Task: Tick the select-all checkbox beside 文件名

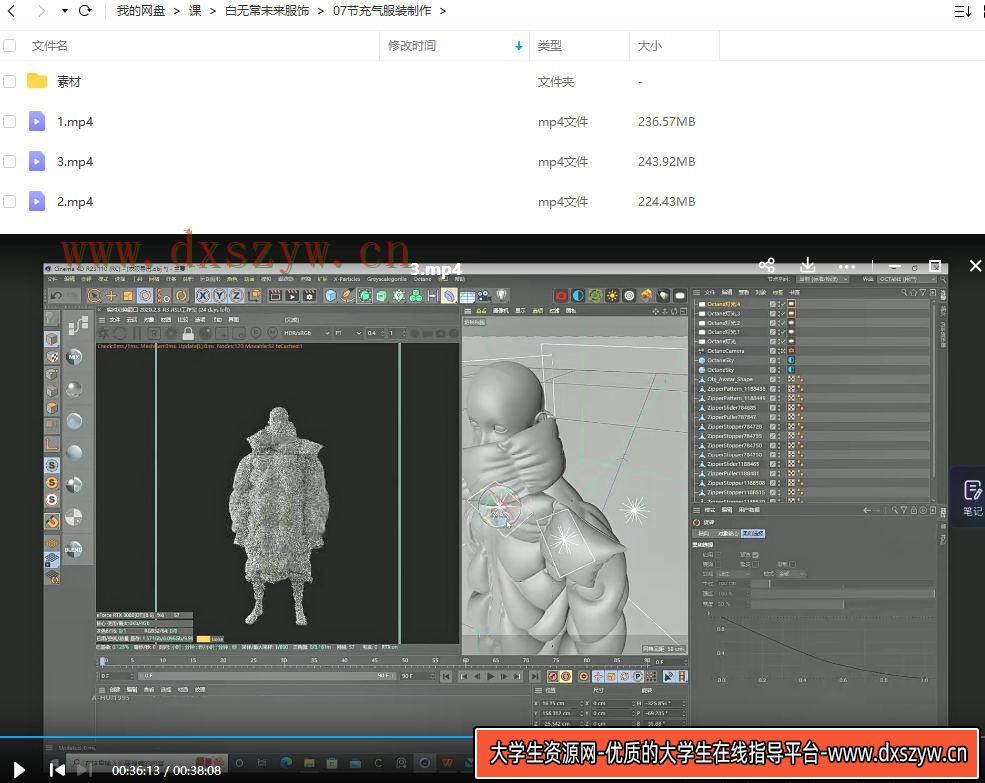Action: click(9, 45)
